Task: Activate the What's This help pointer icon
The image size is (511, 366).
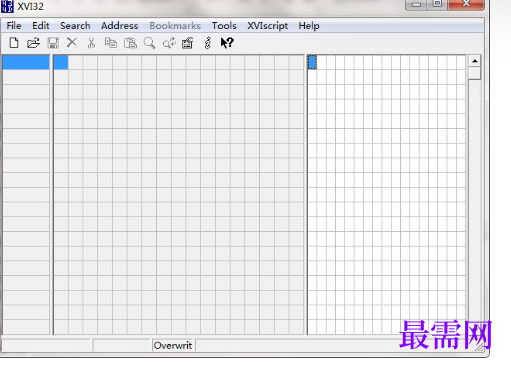Action: (x=227, y=43)
